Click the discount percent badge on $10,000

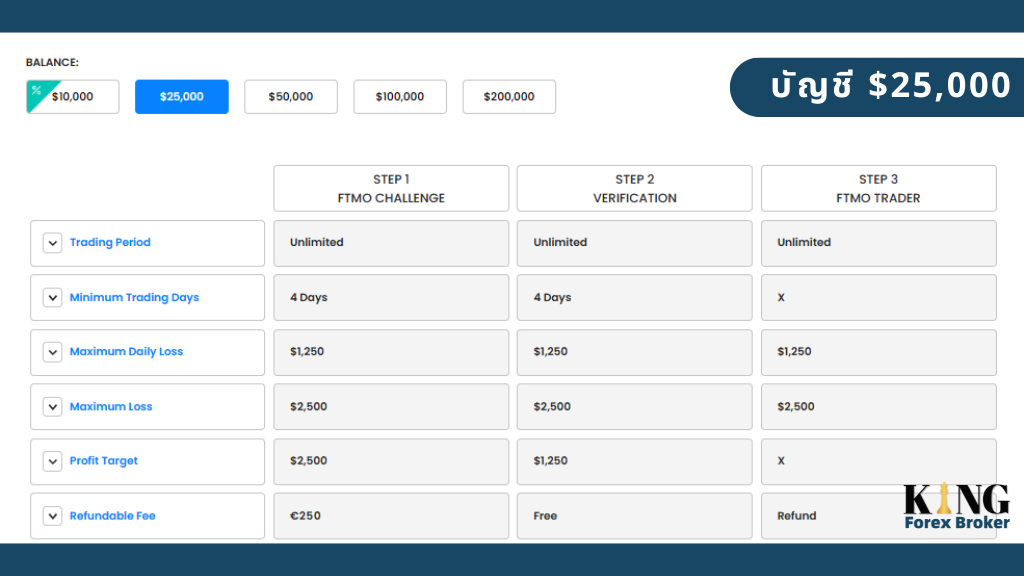(38, 91)
